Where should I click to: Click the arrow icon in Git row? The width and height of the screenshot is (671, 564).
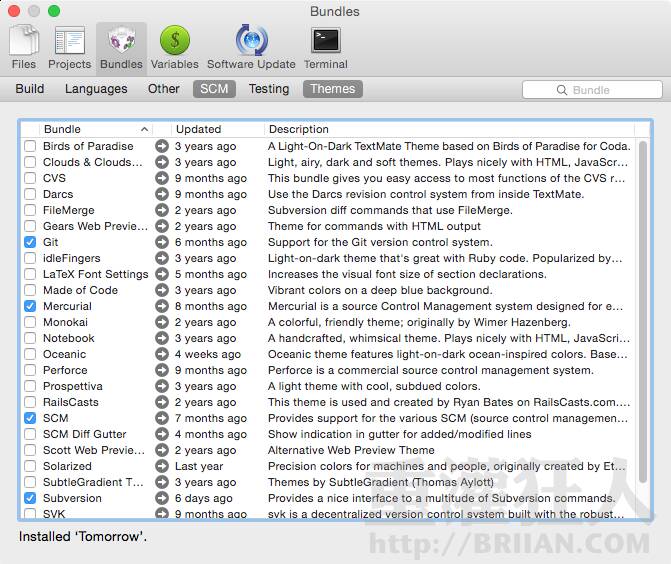[x=162, y=242]
